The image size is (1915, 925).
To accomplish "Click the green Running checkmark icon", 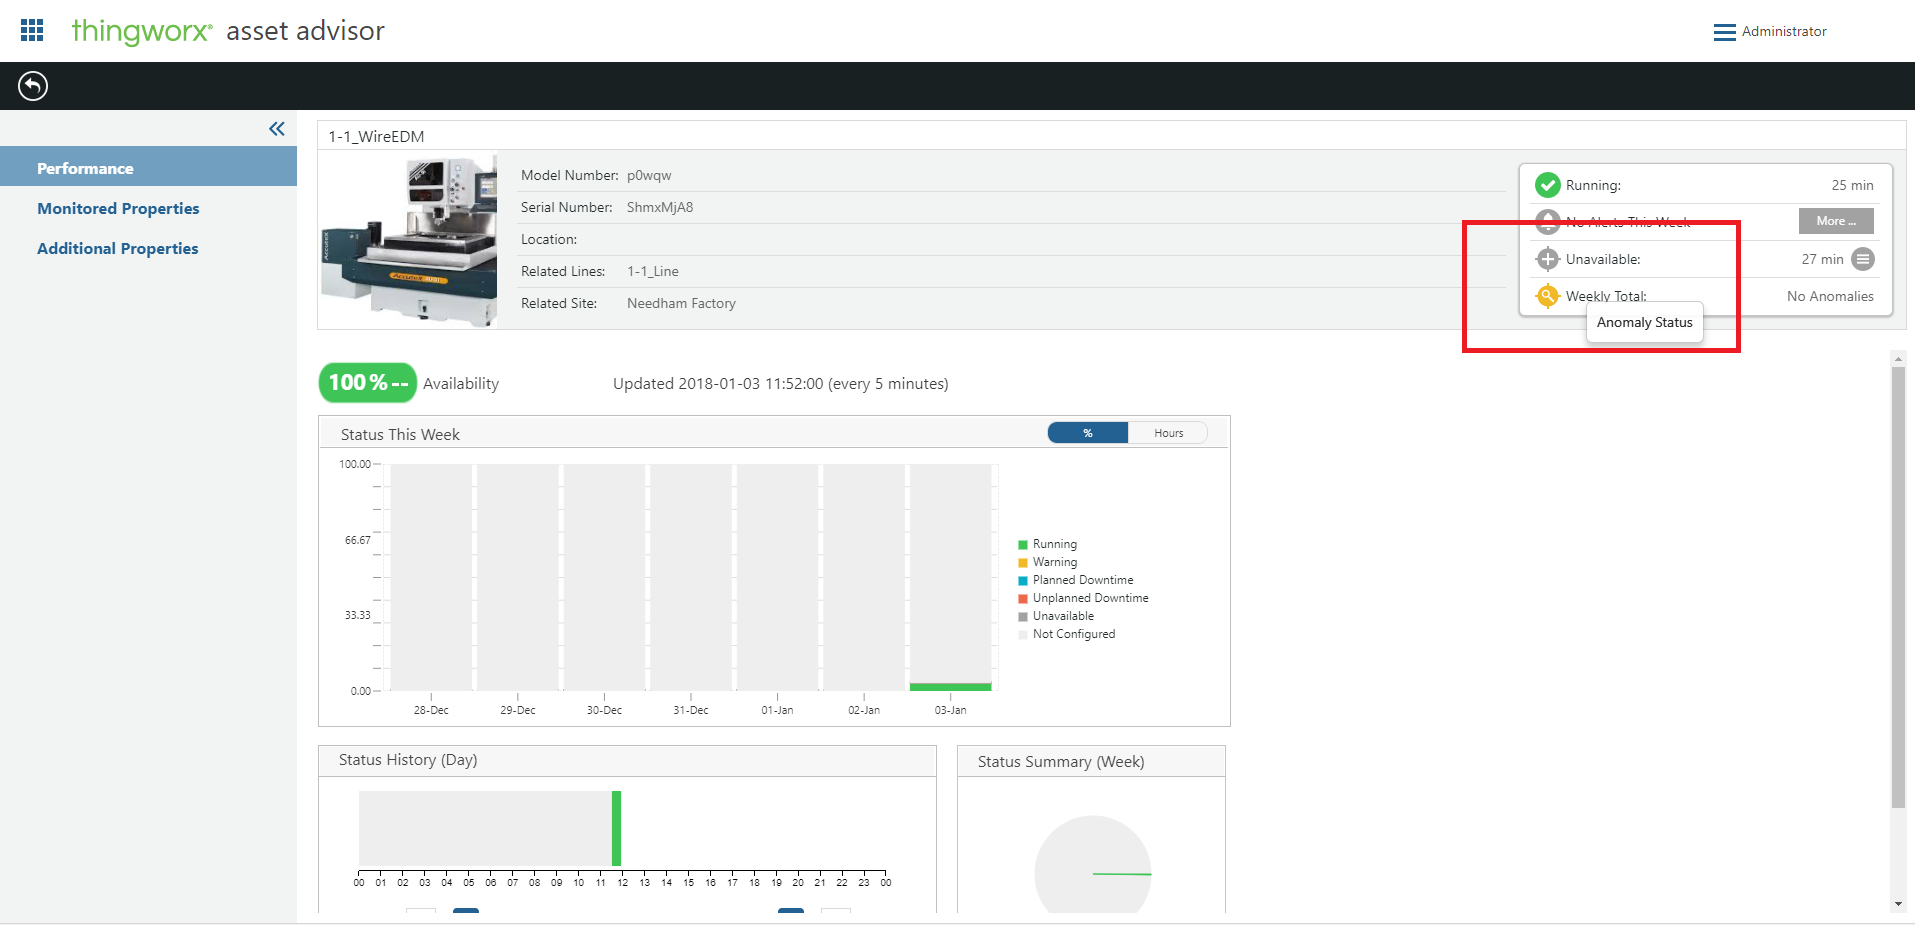I will 1547,185.
